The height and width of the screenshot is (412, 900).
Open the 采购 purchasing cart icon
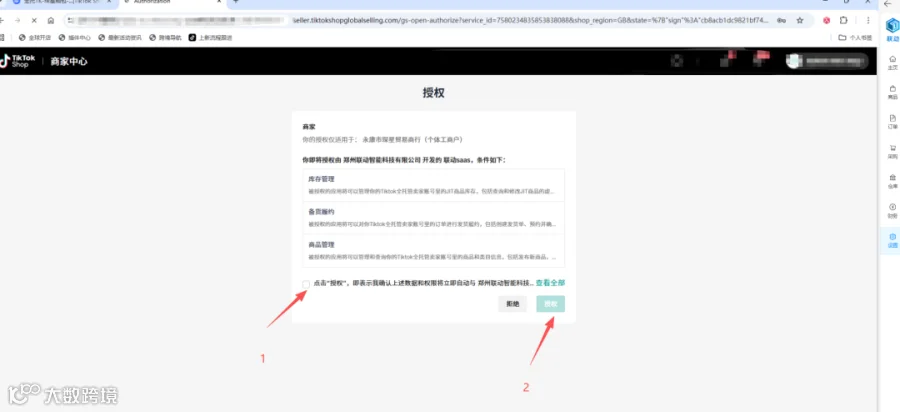click(x=892, y=151)
